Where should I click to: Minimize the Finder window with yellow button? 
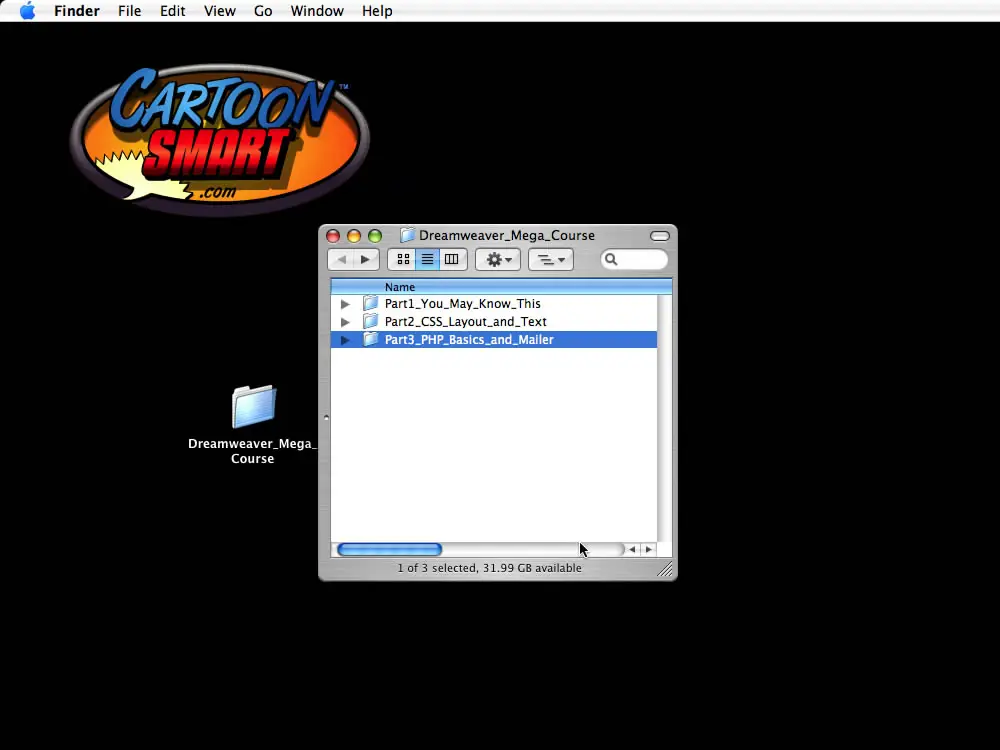point(354,236)
